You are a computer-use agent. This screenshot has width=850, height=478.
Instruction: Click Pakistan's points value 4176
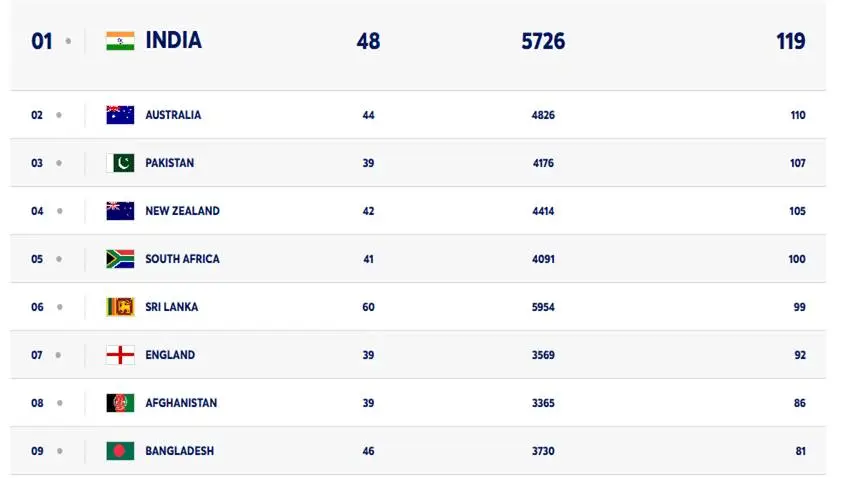(x=543, y=163)
